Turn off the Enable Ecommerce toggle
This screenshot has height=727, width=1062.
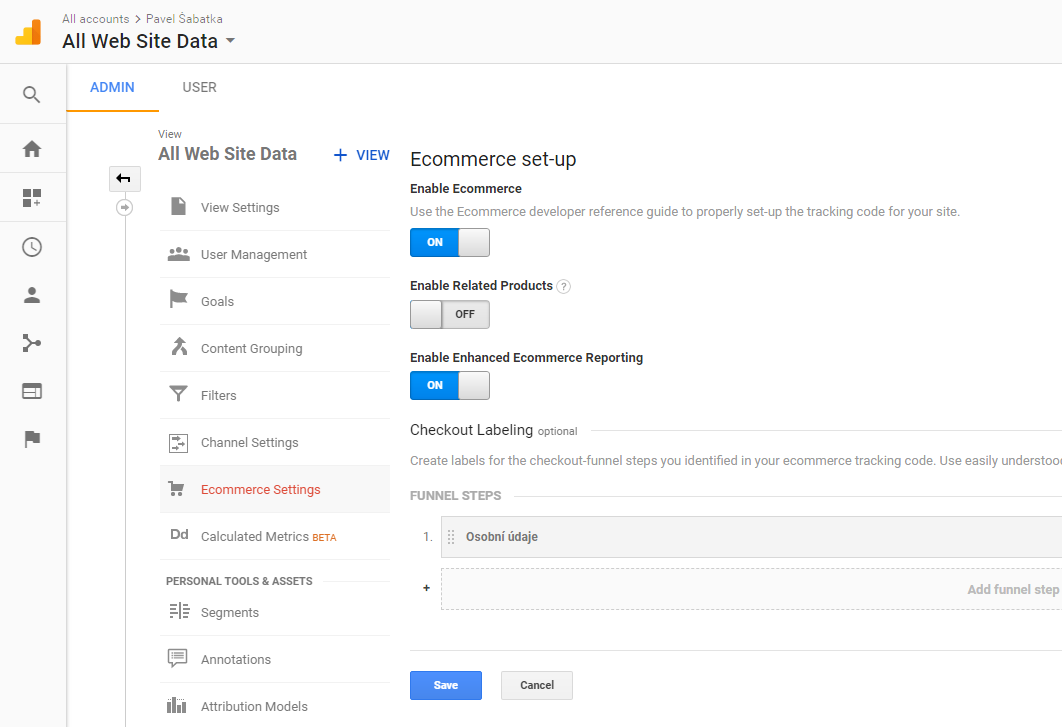tap(450, 243)
